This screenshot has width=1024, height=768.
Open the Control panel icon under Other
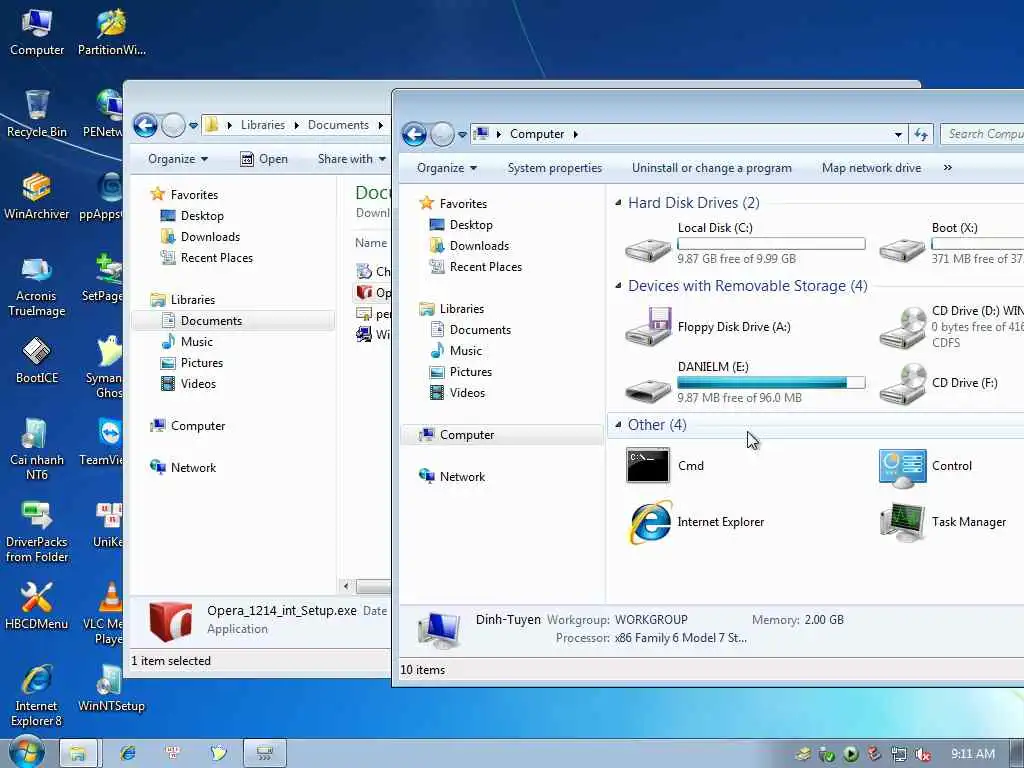click(x=903, y=468)
